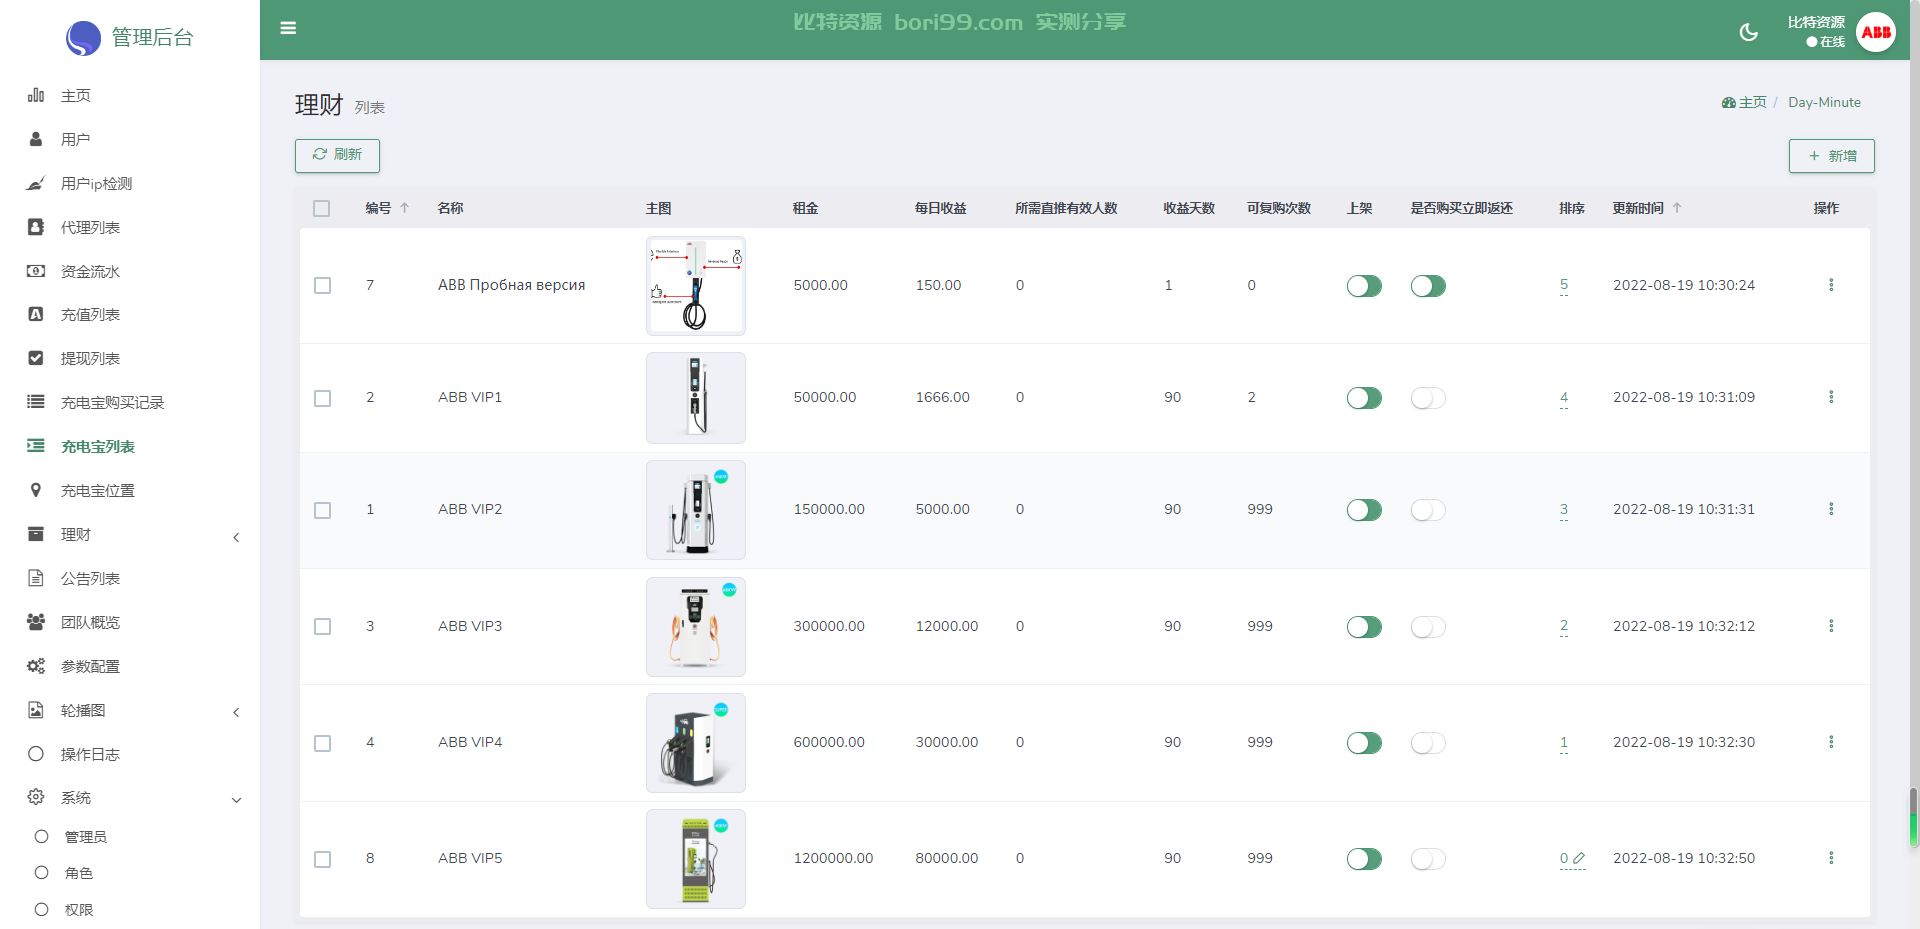Click the 充电宝购买记录 list icon in sidebar
Screen dimensions: 1920x929
[x=36, y=402]
